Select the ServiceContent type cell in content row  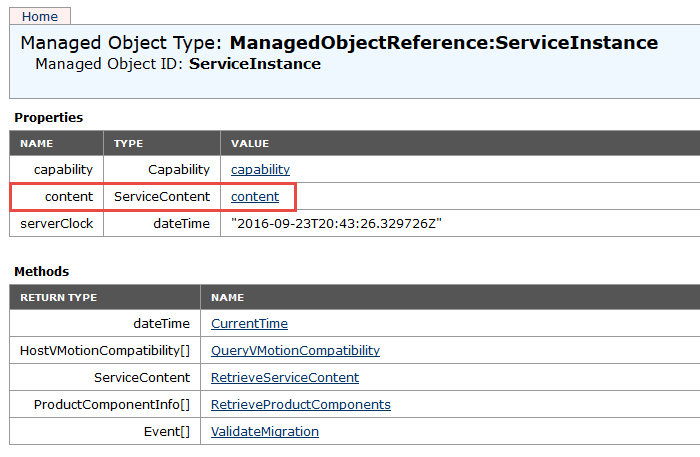[x=162, y=196]
